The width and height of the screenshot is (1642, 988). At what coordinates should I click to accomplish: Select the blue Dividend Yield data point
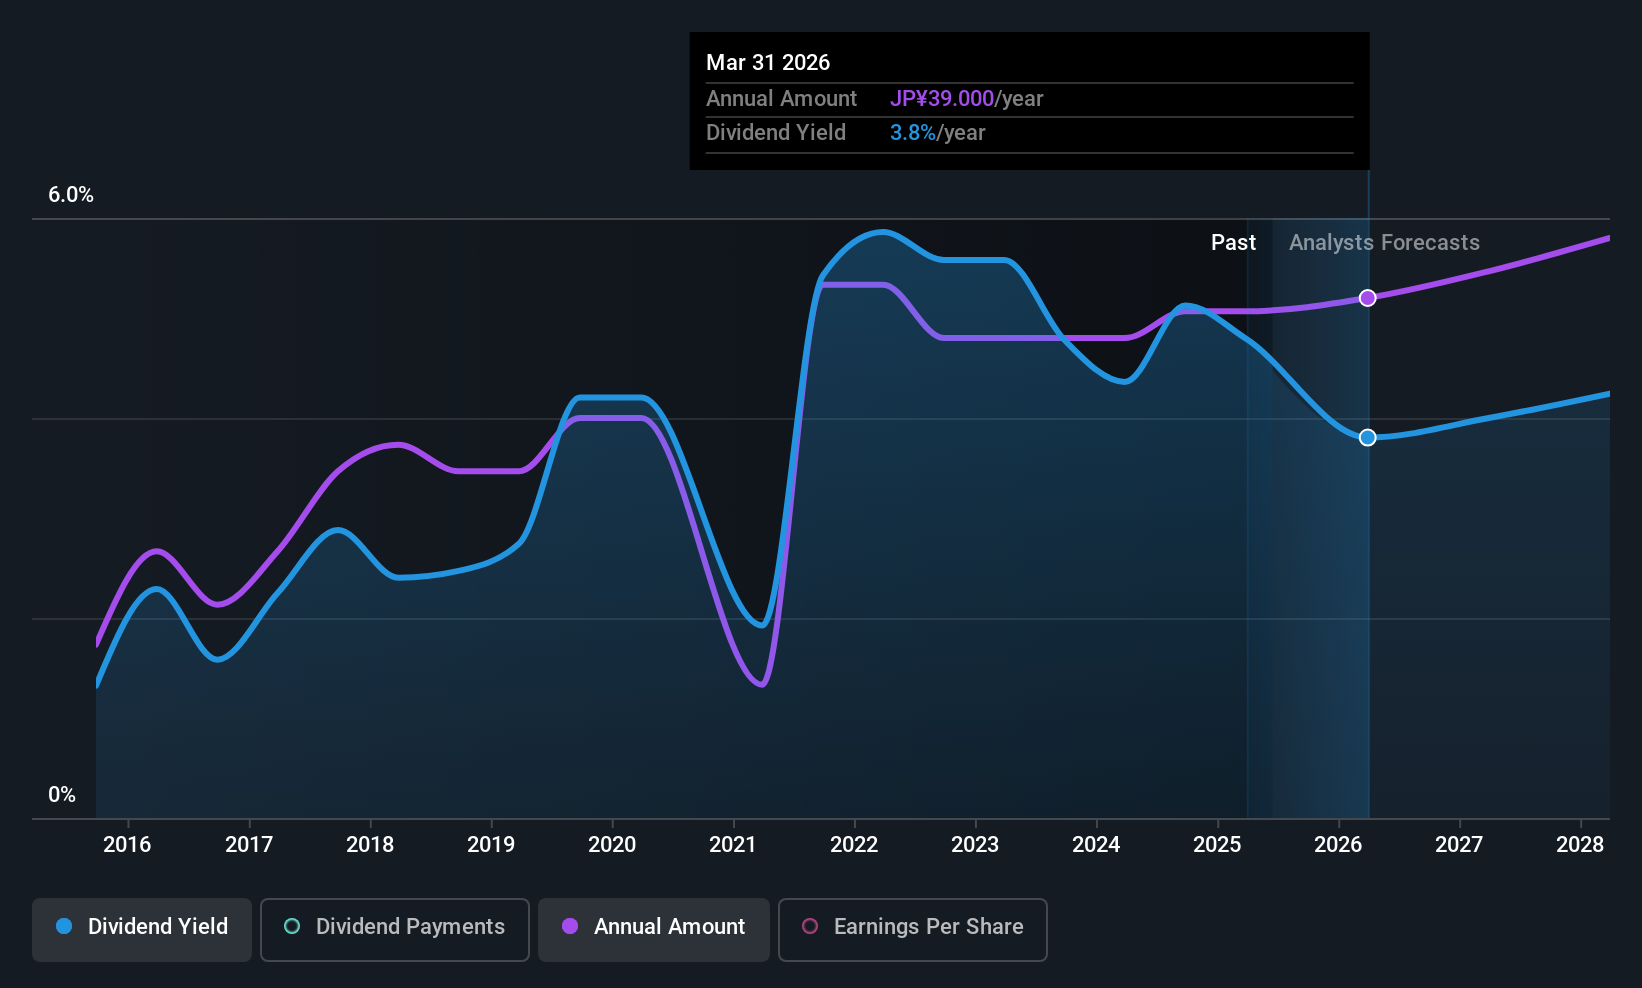click(1367, 437)
